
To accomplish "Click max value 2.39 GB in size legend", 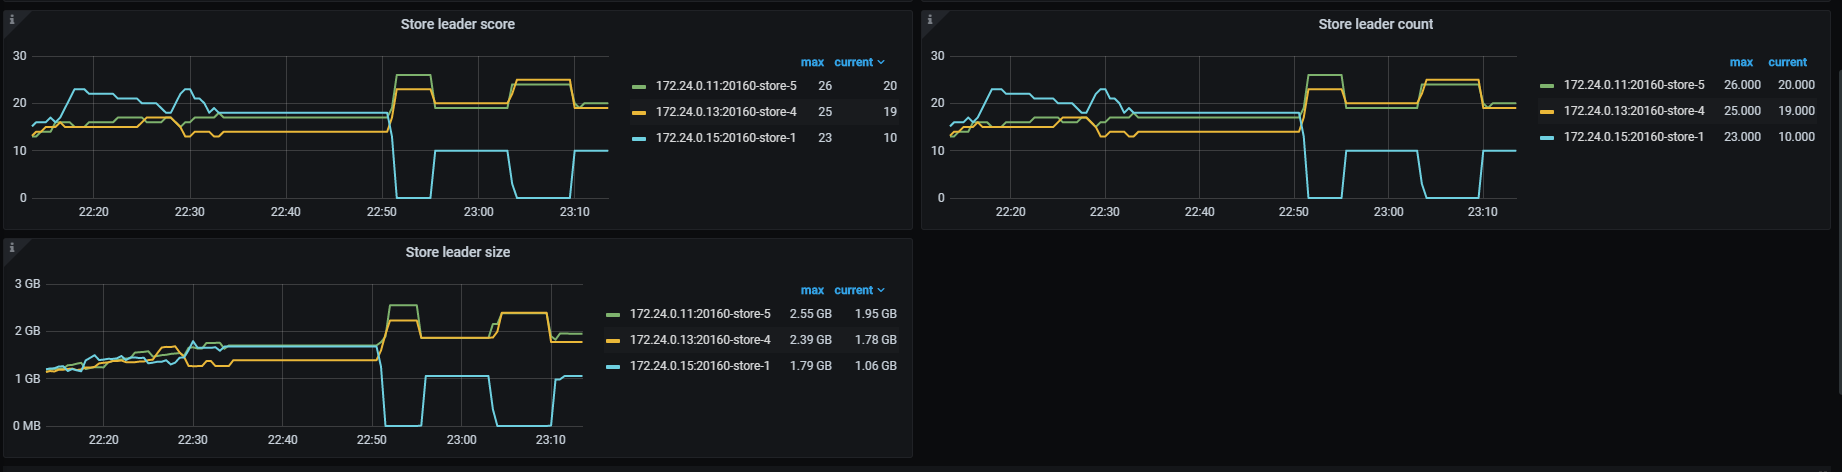I will 811,340.
